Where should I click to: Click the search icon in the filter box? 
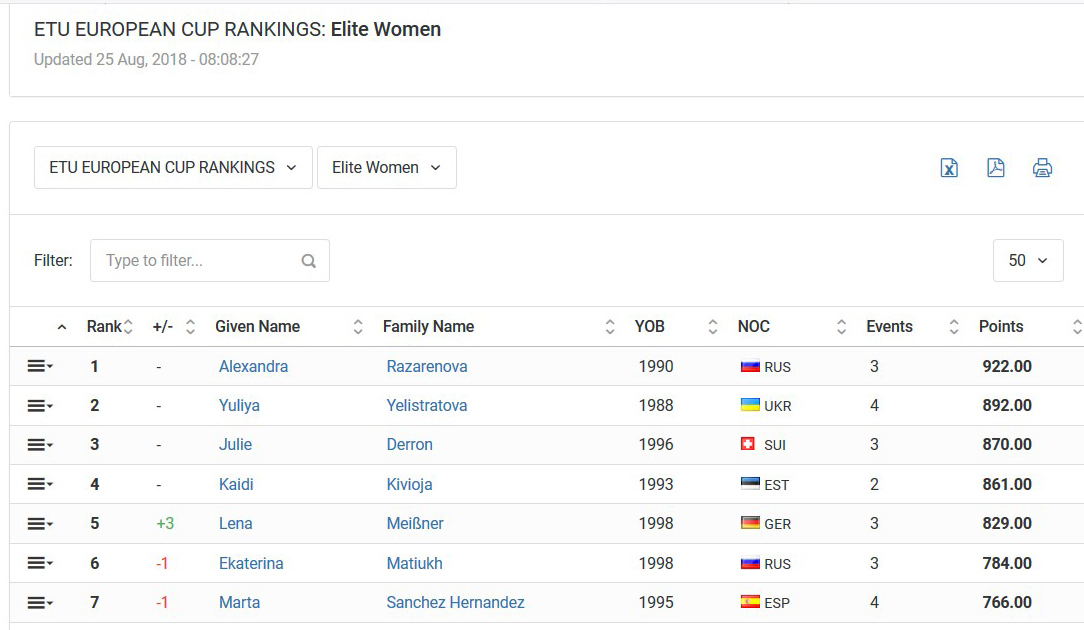(309, 261)
